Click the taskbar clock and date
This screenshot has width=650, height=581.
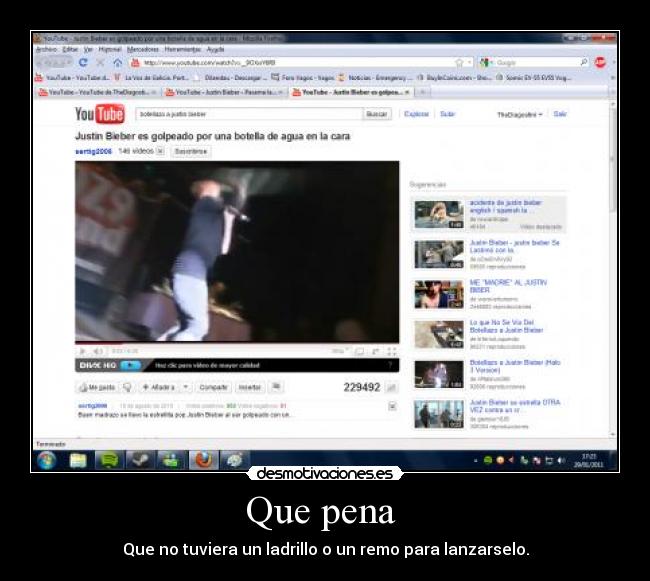point(588,460)
